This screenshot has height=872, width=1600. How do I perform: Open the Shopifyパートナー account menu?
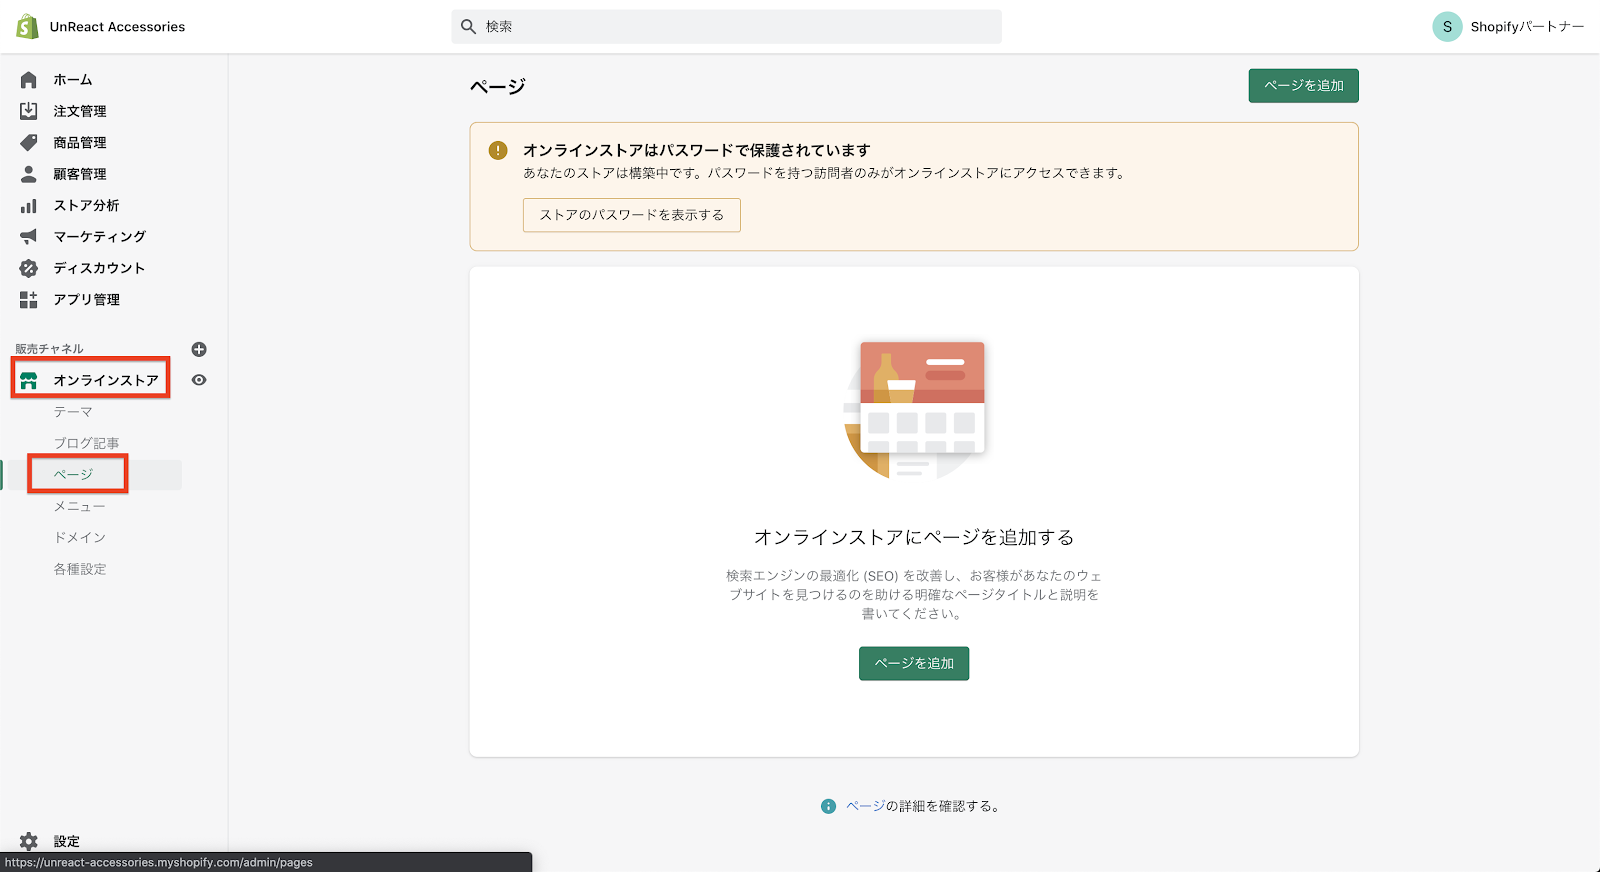click(1508, 27)
